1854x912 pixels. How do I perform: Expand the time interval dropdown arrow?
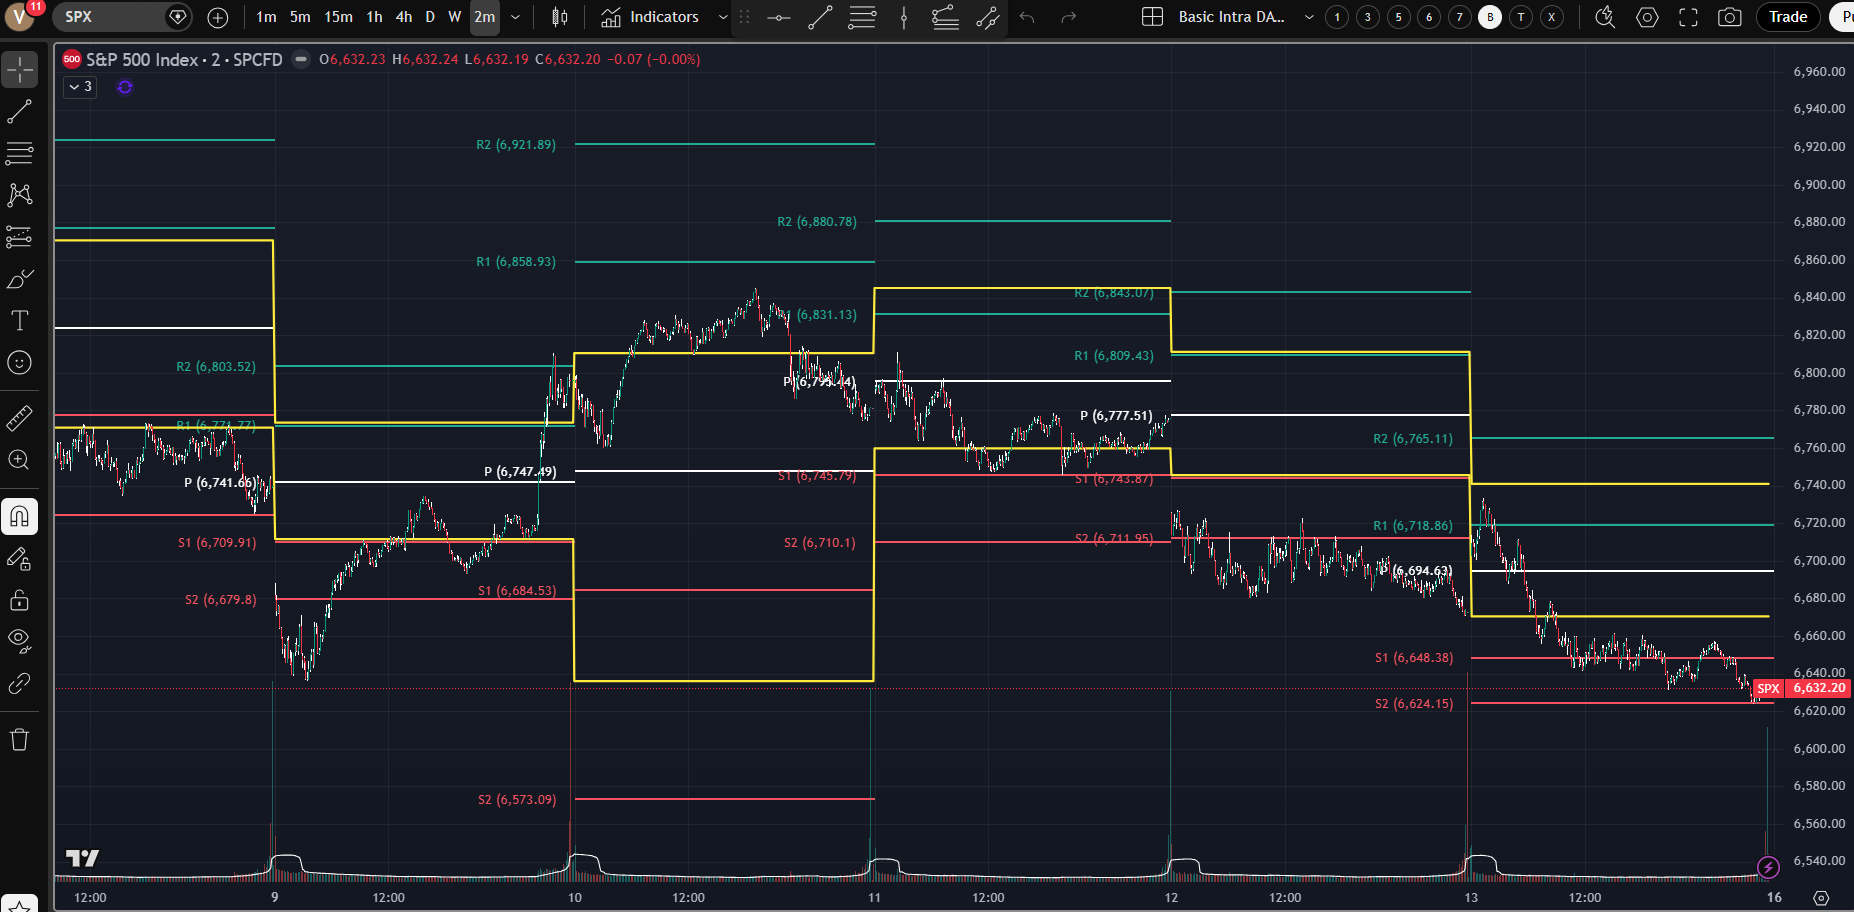pos(515,17)
